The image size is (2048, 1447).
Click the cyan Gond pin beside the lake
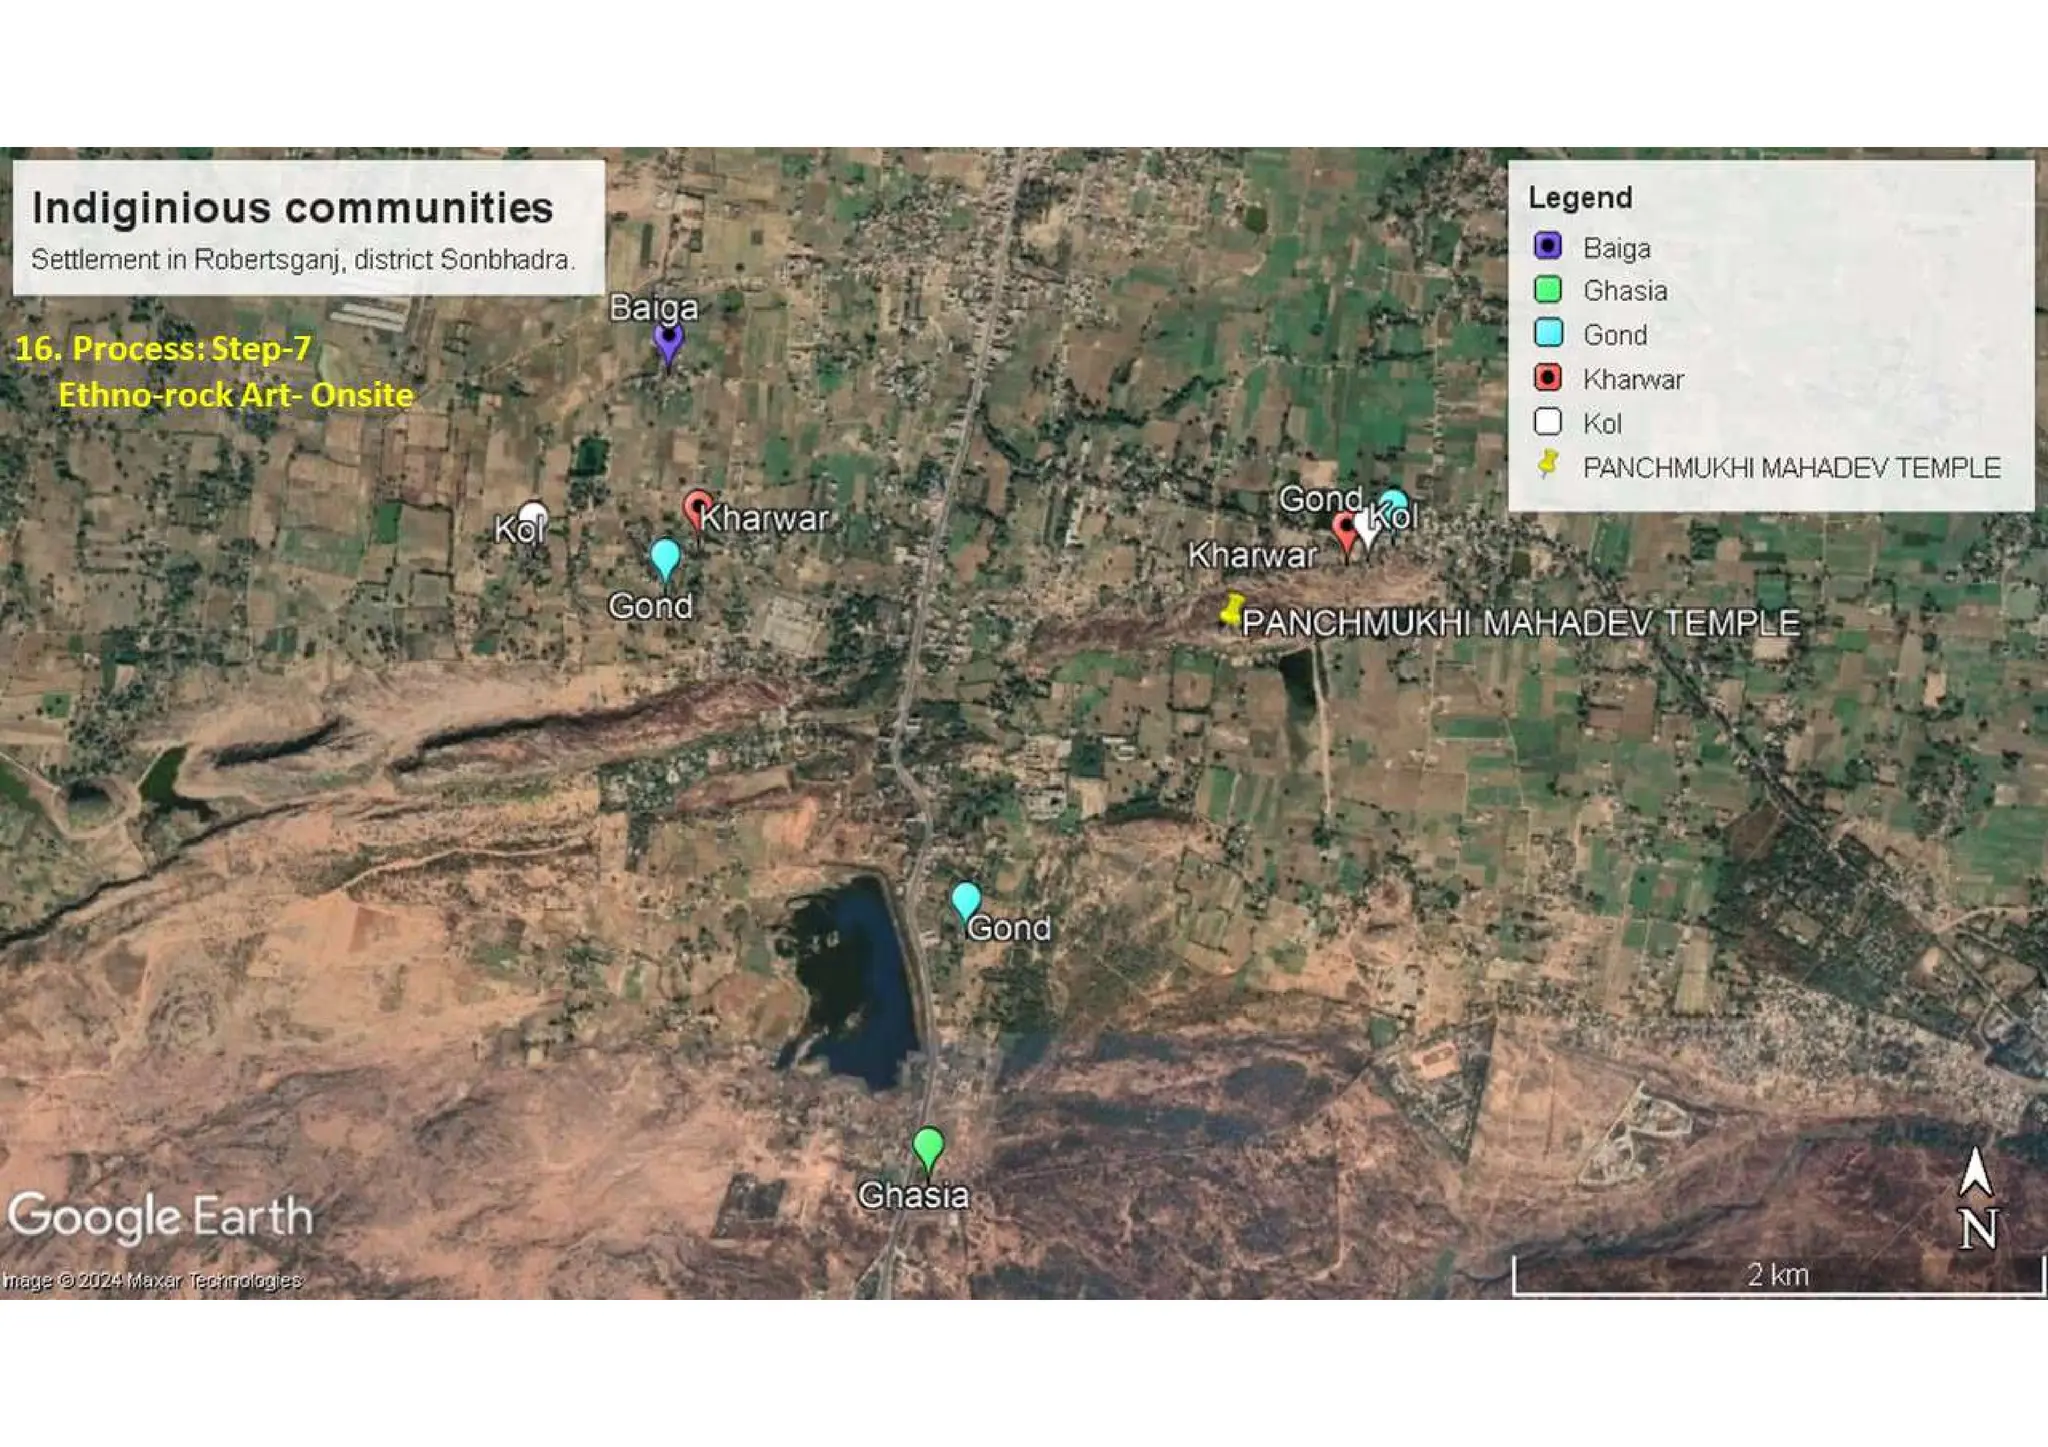coord(965,899)
